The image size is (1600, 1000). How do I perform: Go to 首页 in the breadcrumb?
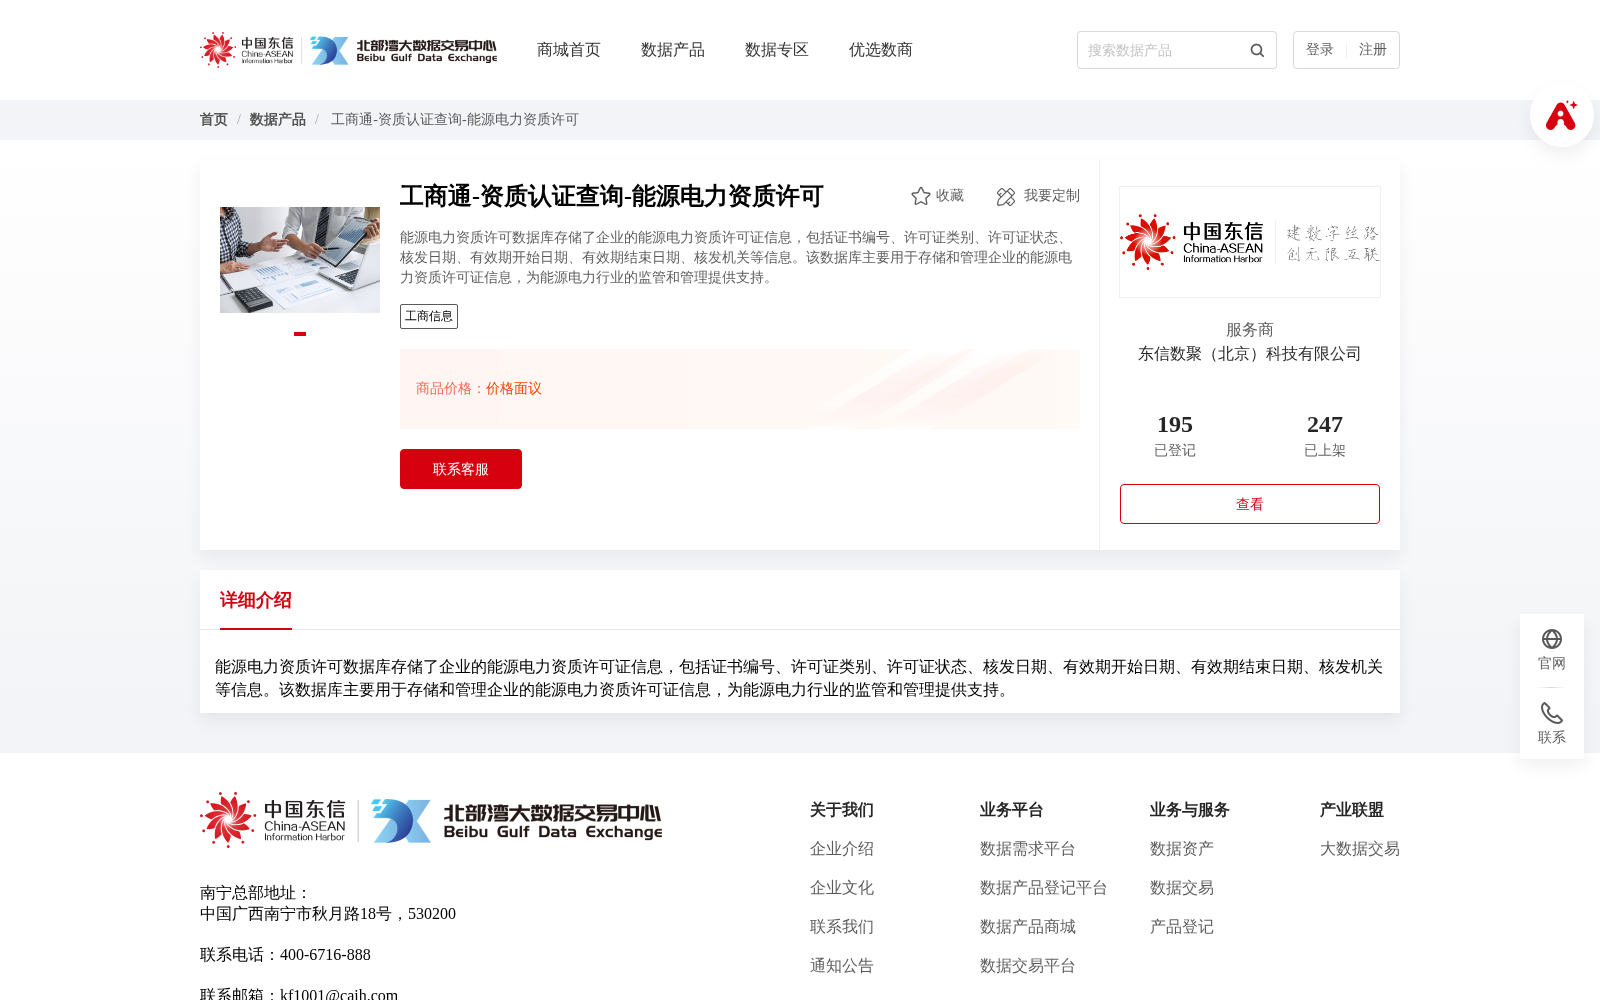[214, 120]
